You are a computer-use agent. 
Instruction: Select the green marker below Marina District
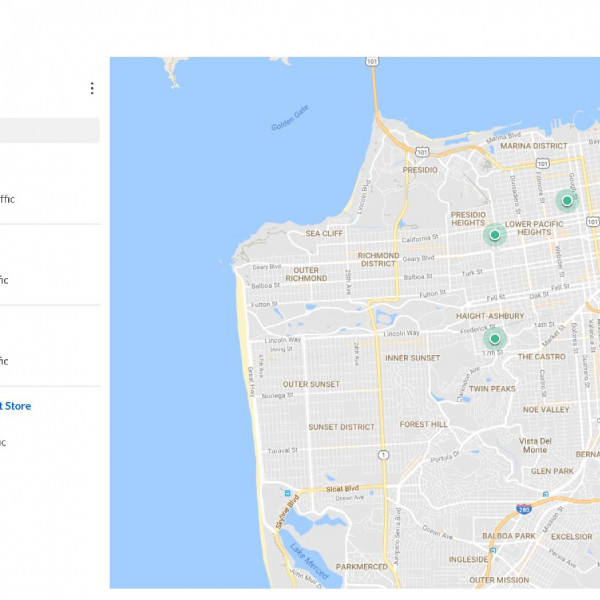(567, 200)
